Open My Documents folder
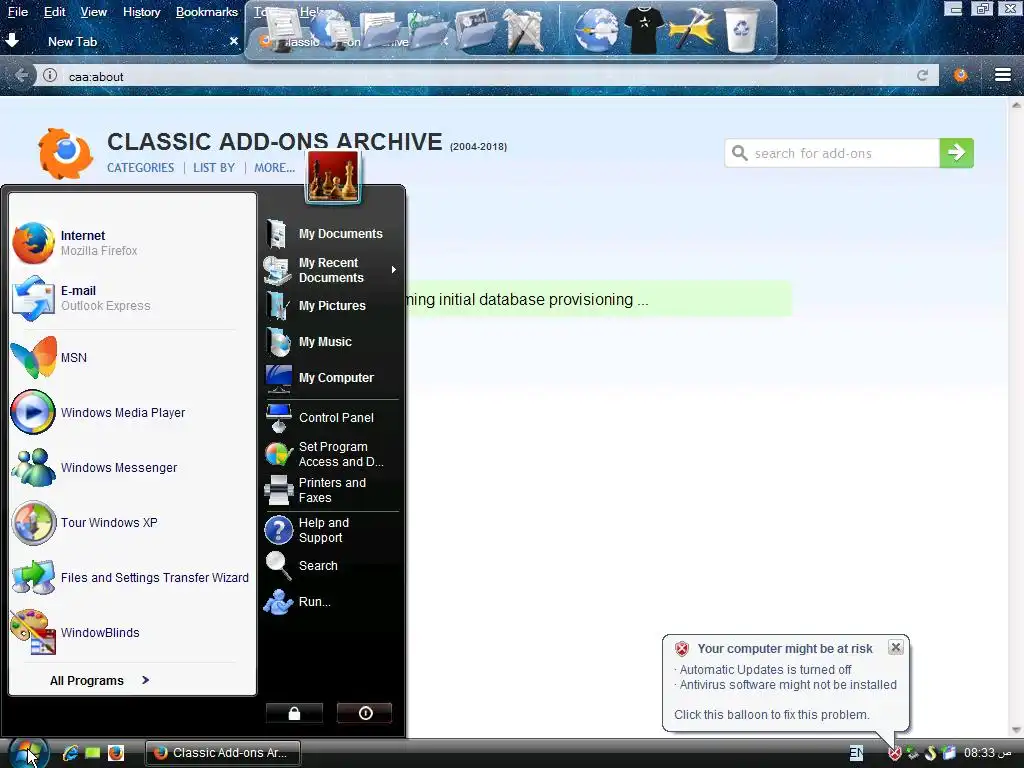Screen dimensions: 1024x768 tap(332, 233)
